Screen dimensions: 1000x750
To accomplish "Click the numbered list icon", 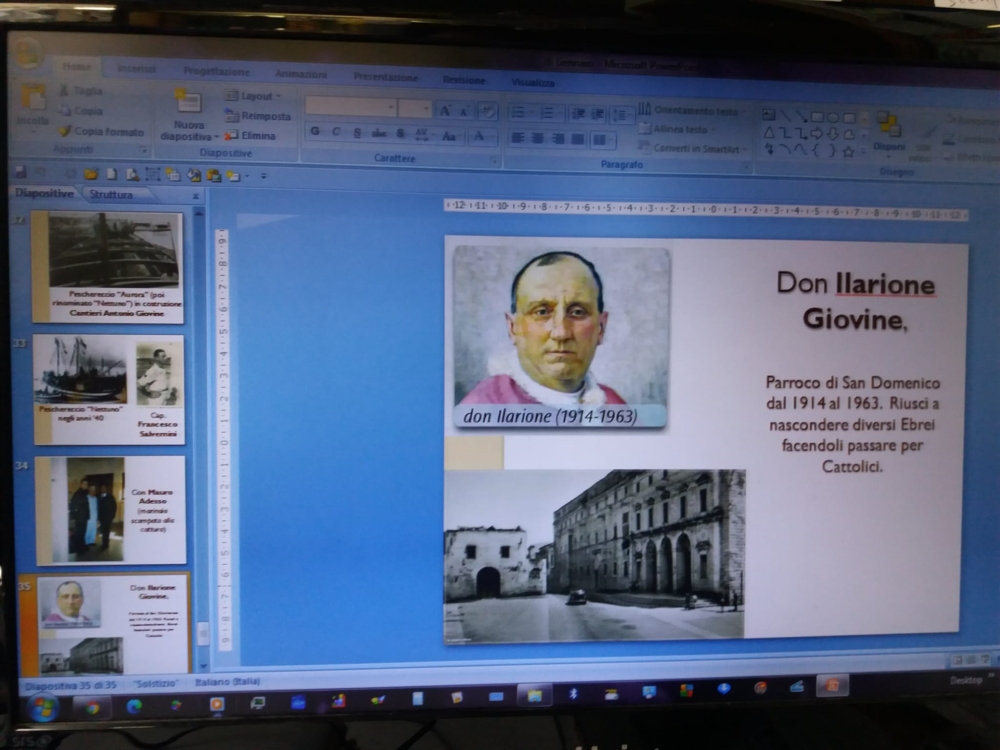I will point(548,114).
